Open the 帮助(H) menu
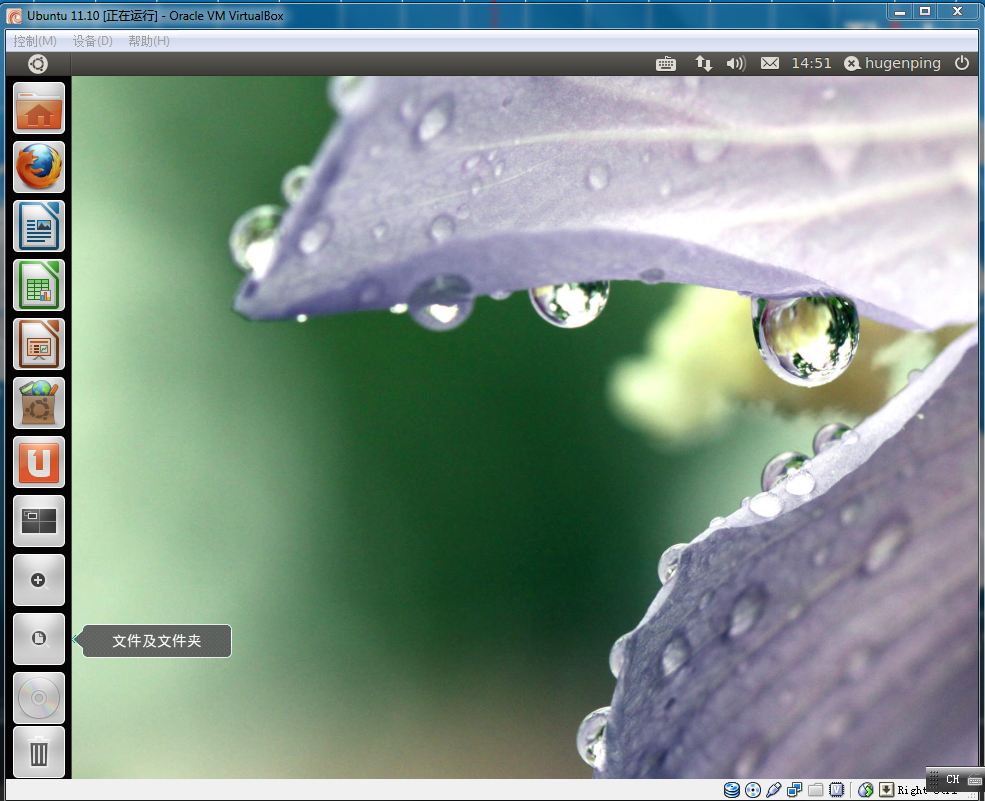Viewport: 985px width, 801px height. click(149, 41)
